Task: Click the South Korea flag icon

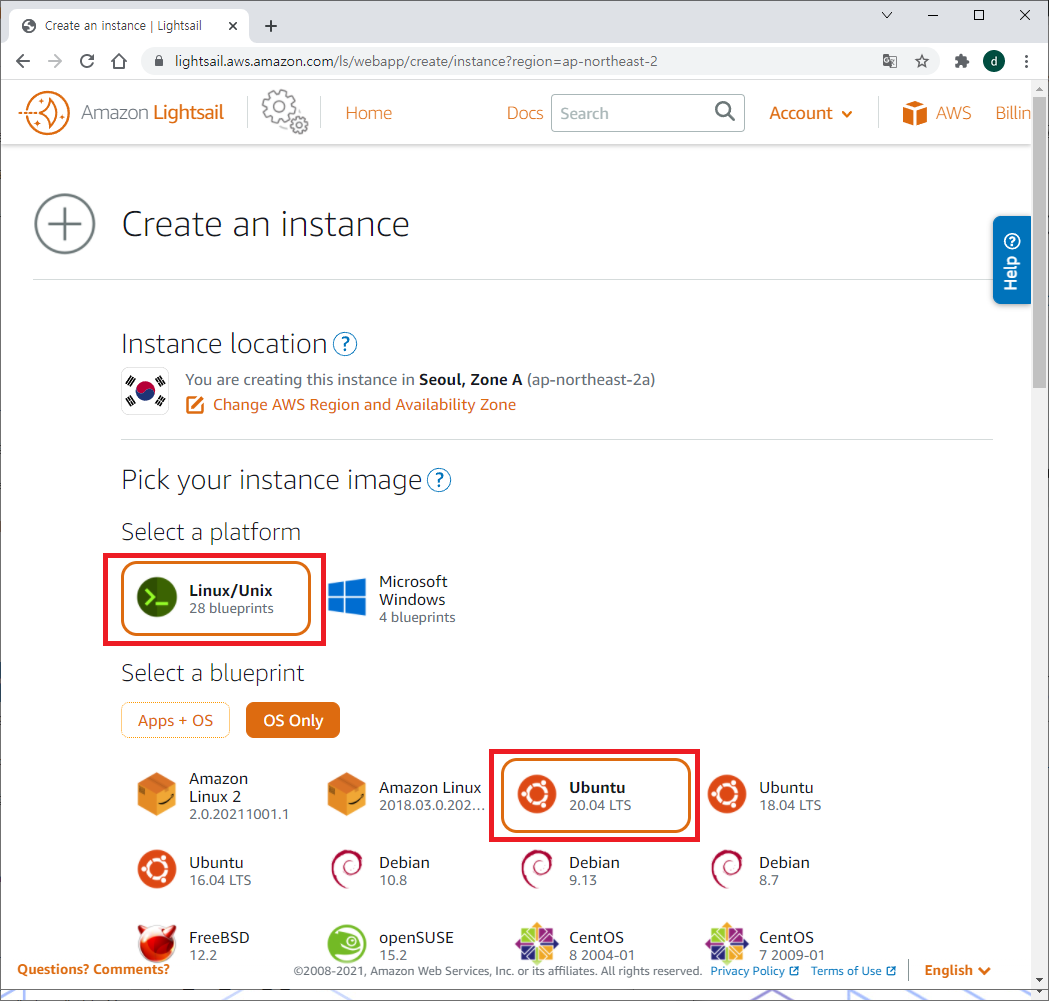Action: [x=145, y=391]
